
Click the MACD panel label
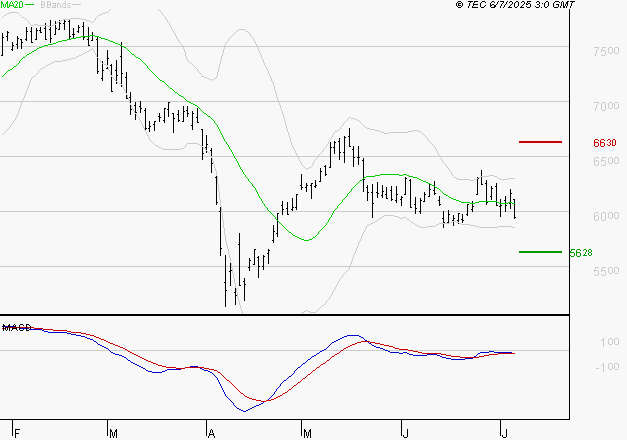tap(17, 328)
